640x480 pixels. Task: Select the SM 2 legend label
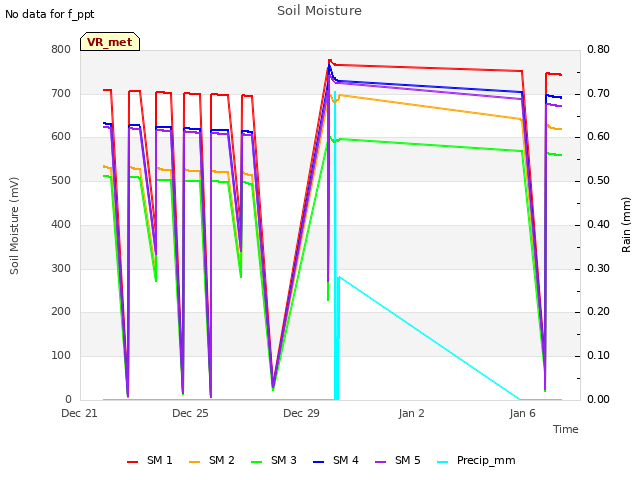pos(222,460)
